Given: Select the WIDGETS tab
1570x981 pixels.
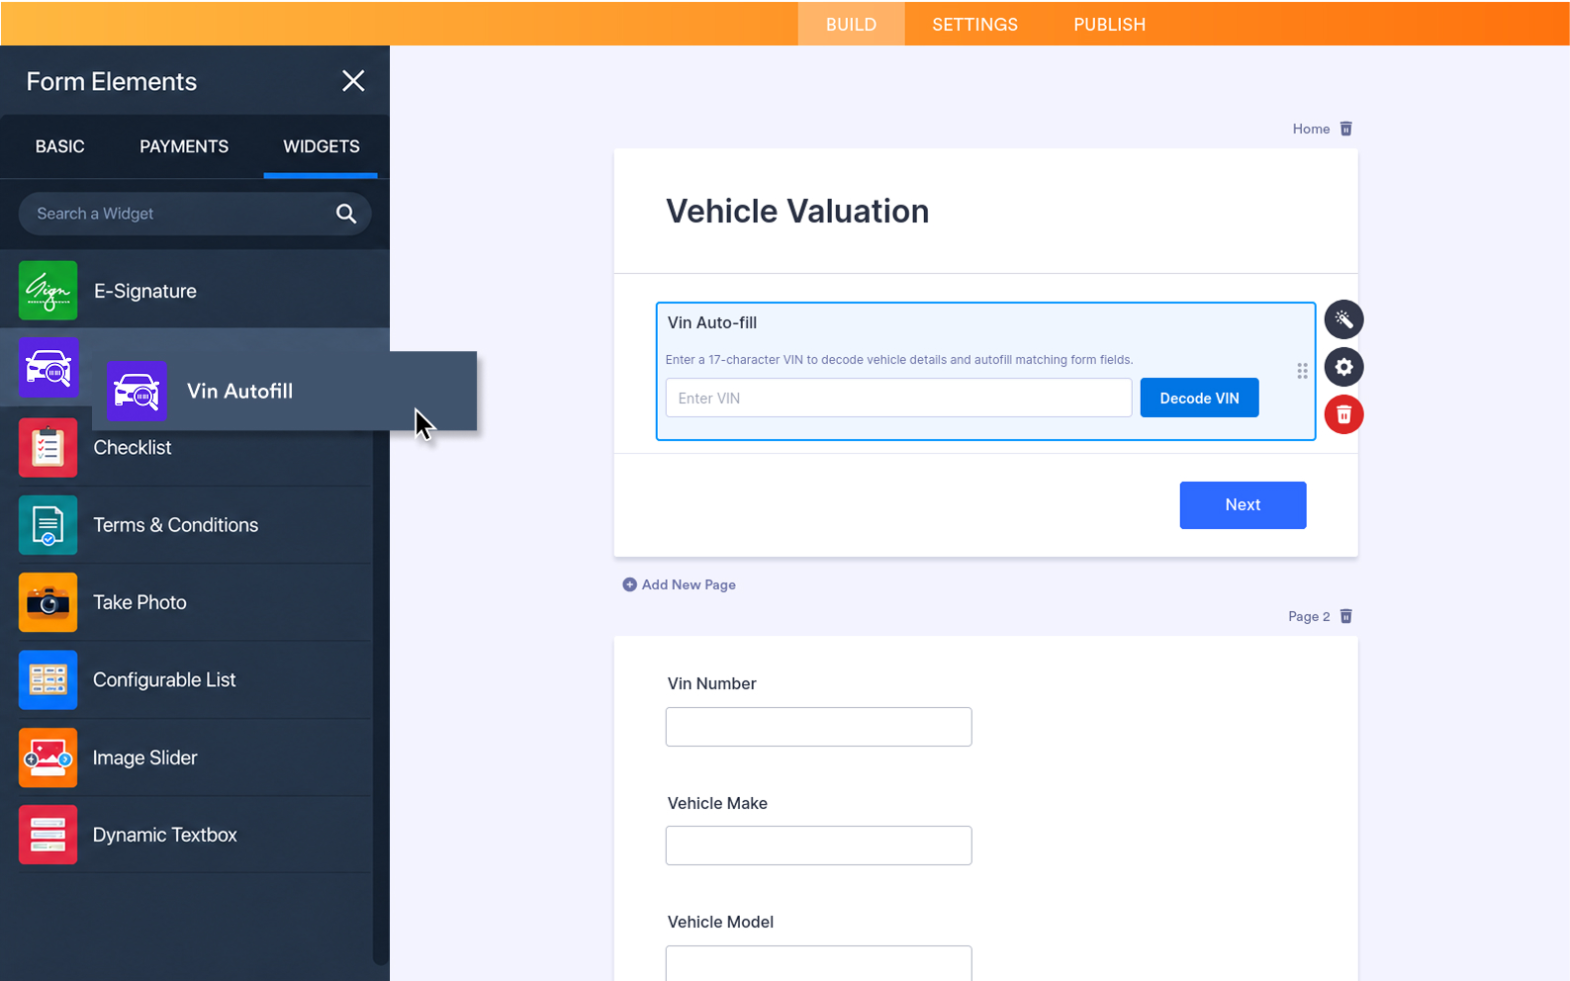Looking at the screenshot, I should (321, 147).
